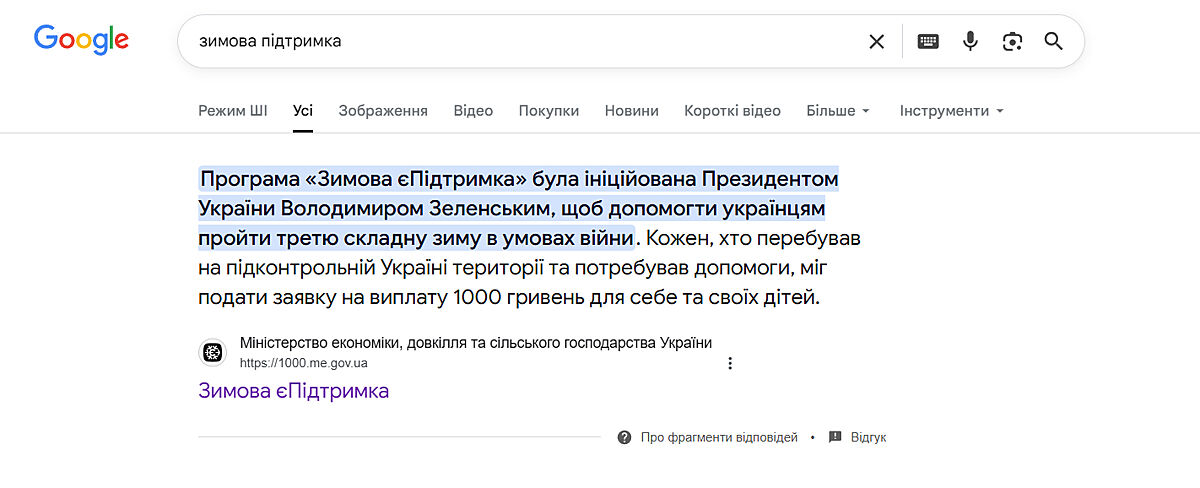1200x488 pixels.
Task: Select the Відео tab
Action: [x=473, y=111]
